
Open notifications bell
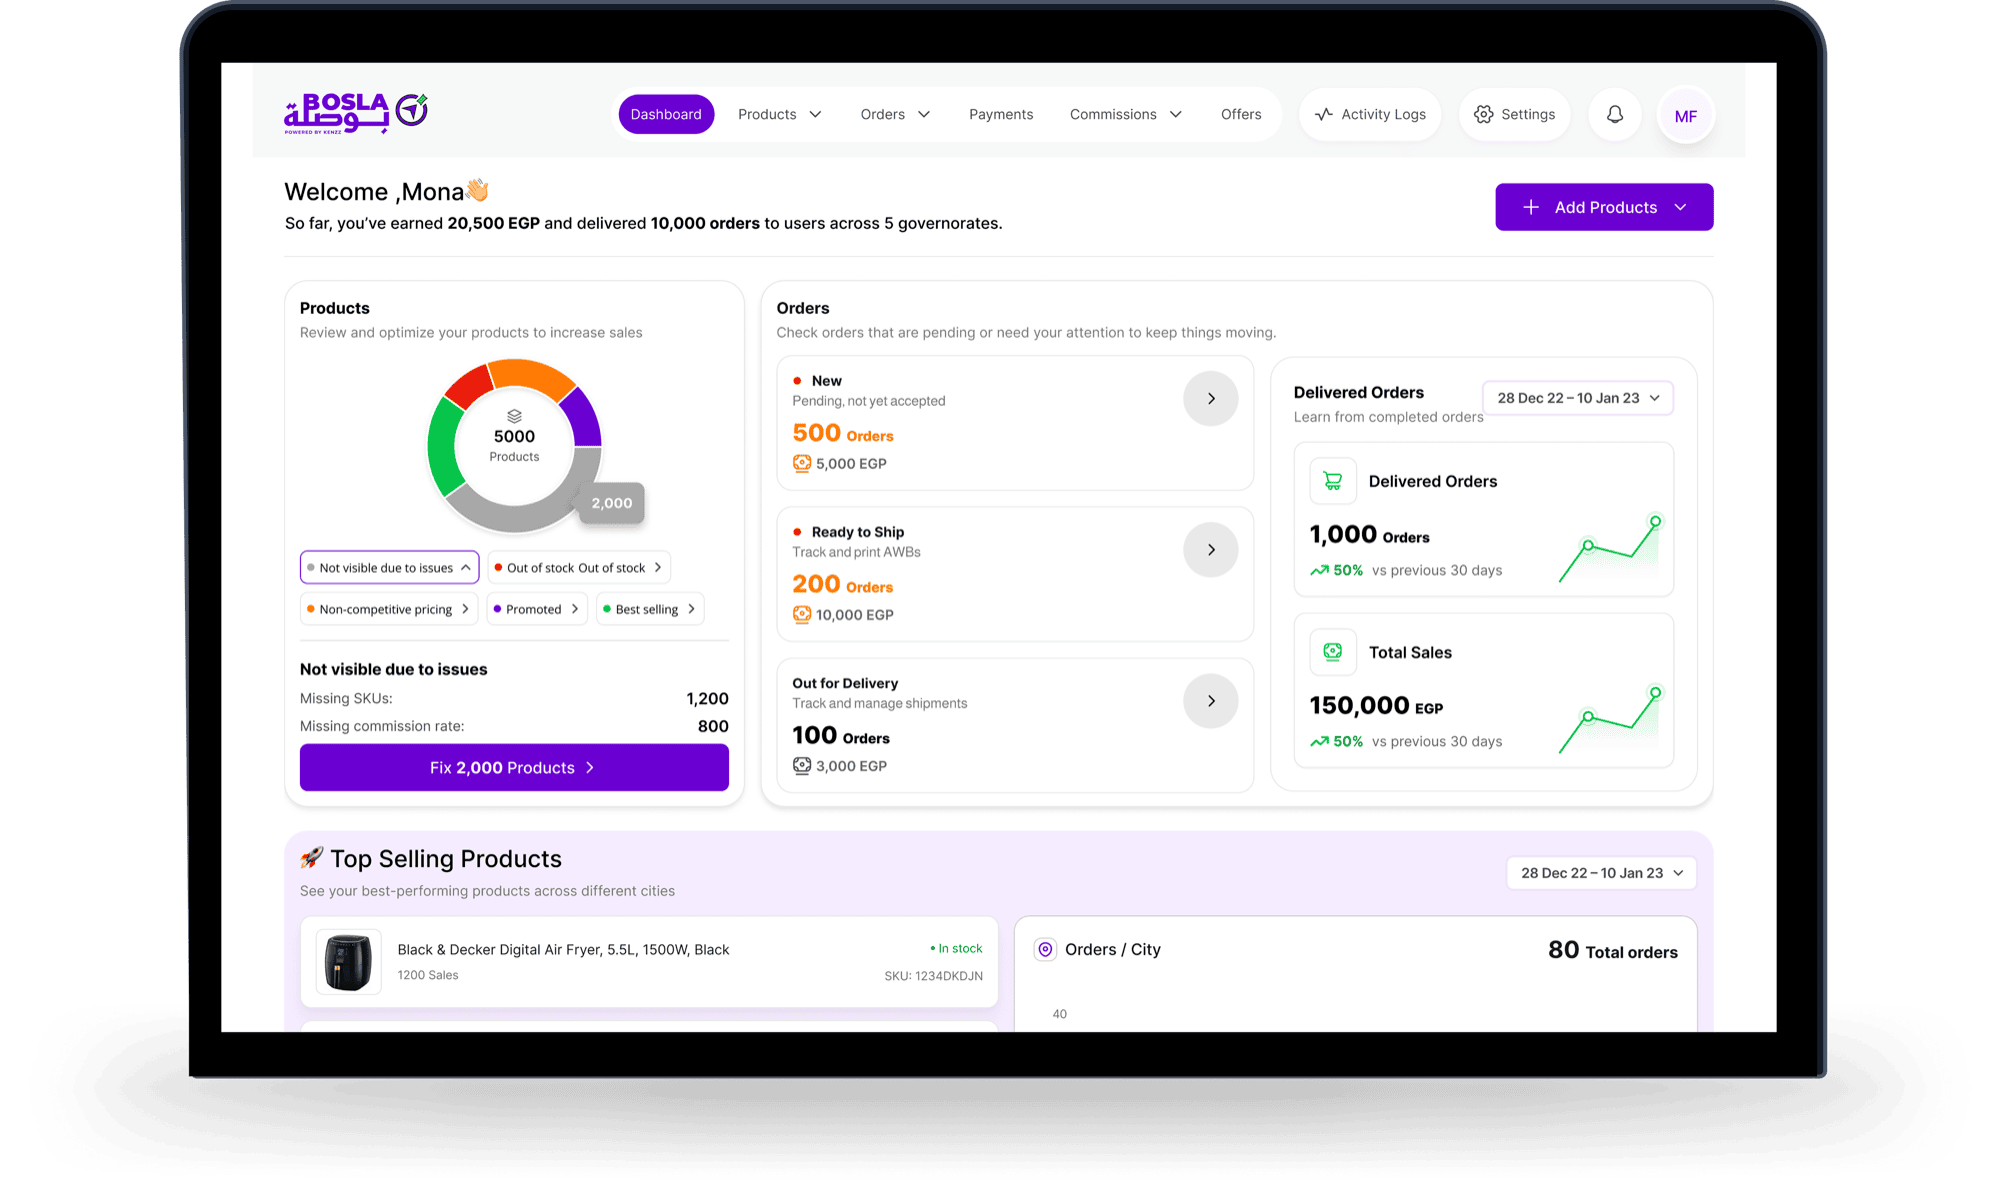(1615, 114)
